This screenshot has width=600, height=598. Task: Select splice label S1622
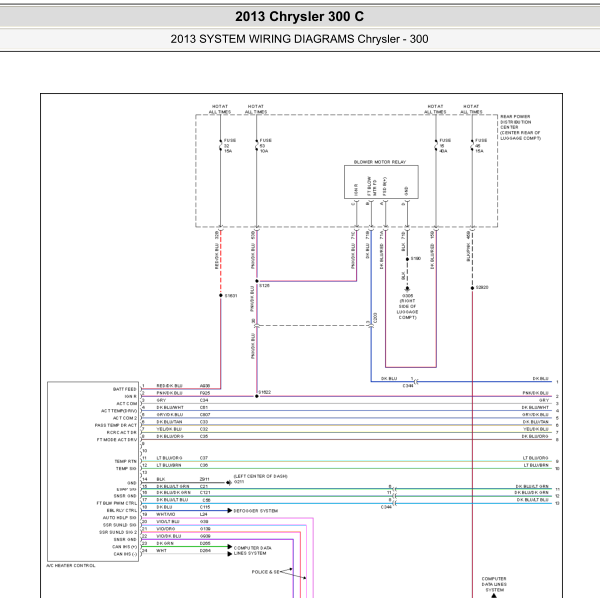point(265,392)
